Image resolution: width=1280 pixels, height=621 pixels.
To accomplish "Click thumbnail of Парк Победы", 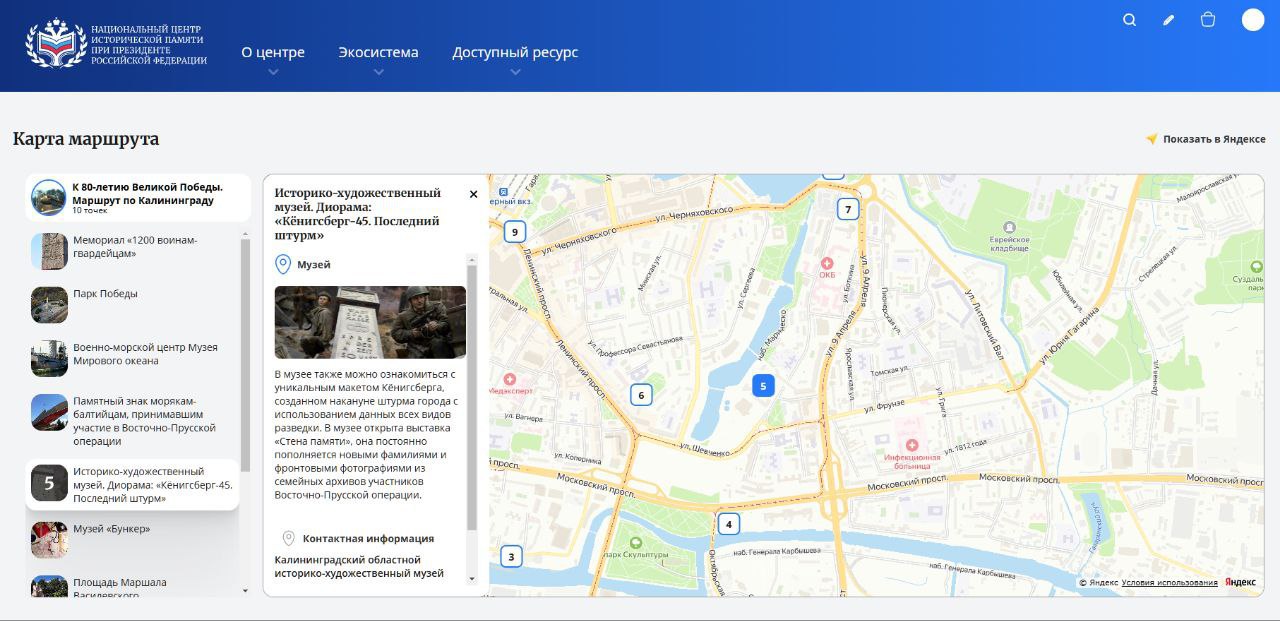I will click(x=49, y=305).
